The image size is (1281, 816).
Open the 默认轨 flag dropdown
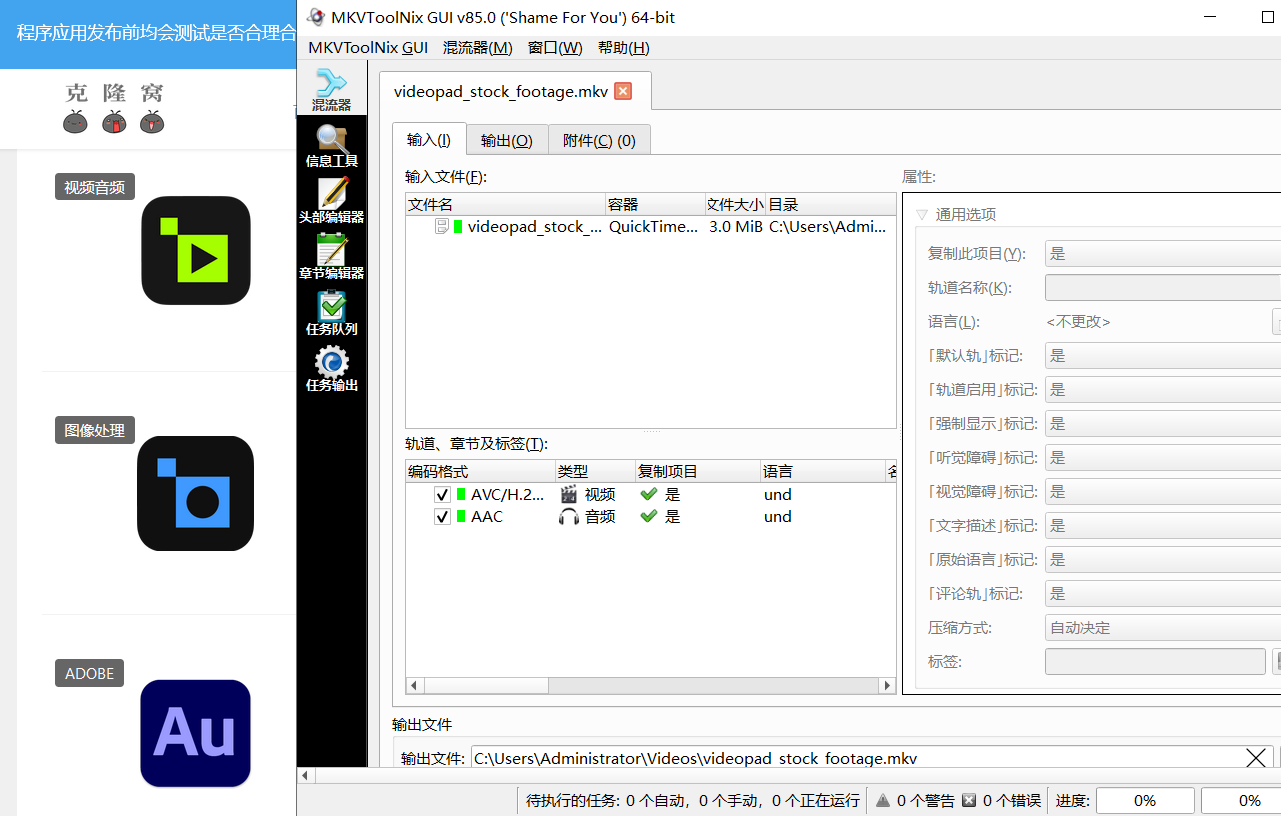[1162, 356]
